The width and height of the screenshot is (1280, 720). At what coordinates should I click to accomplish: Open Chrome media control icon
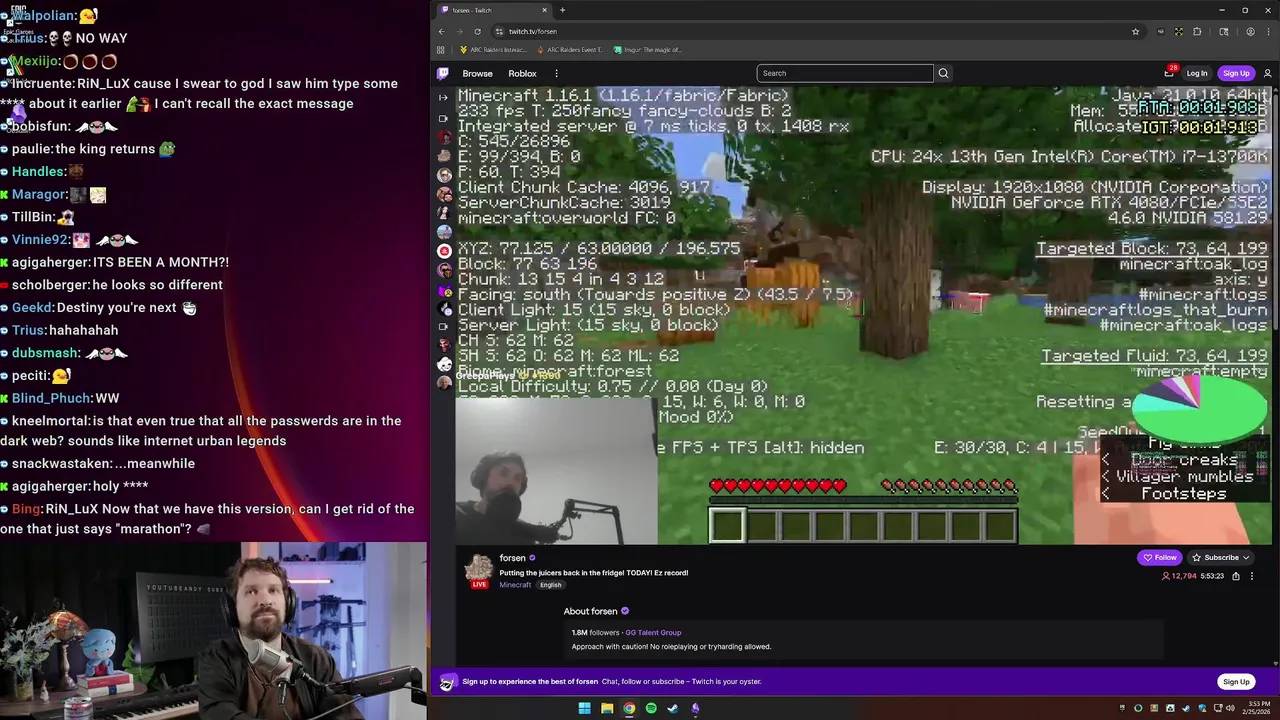click(x=1224, y=31)
